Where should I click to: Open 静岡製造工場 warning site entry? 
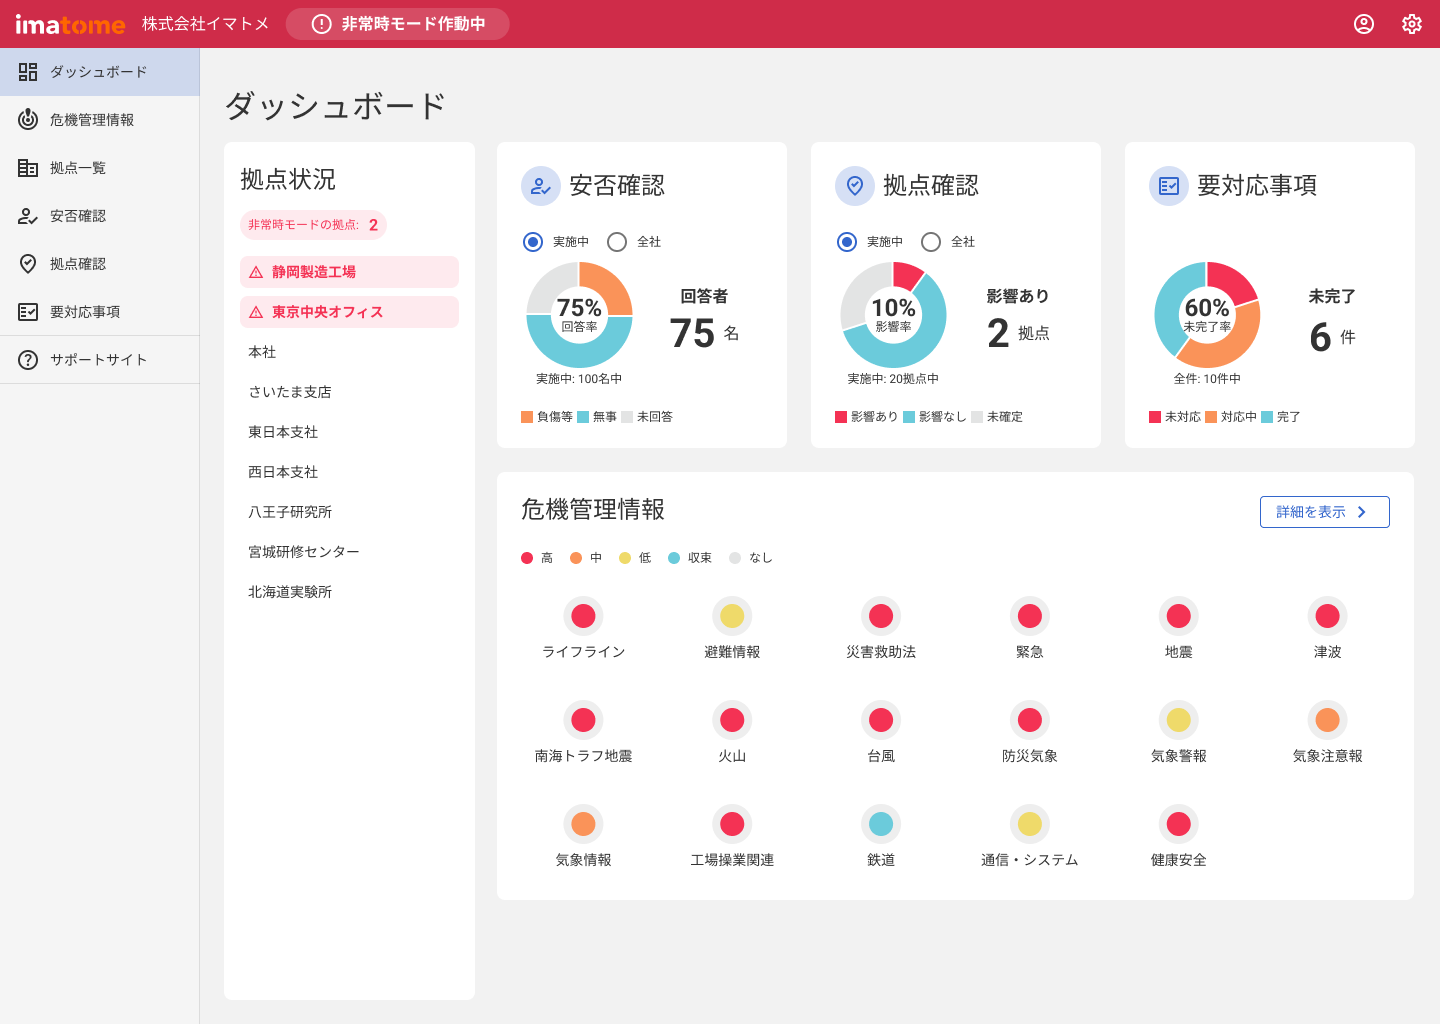(x=349, y=272)
